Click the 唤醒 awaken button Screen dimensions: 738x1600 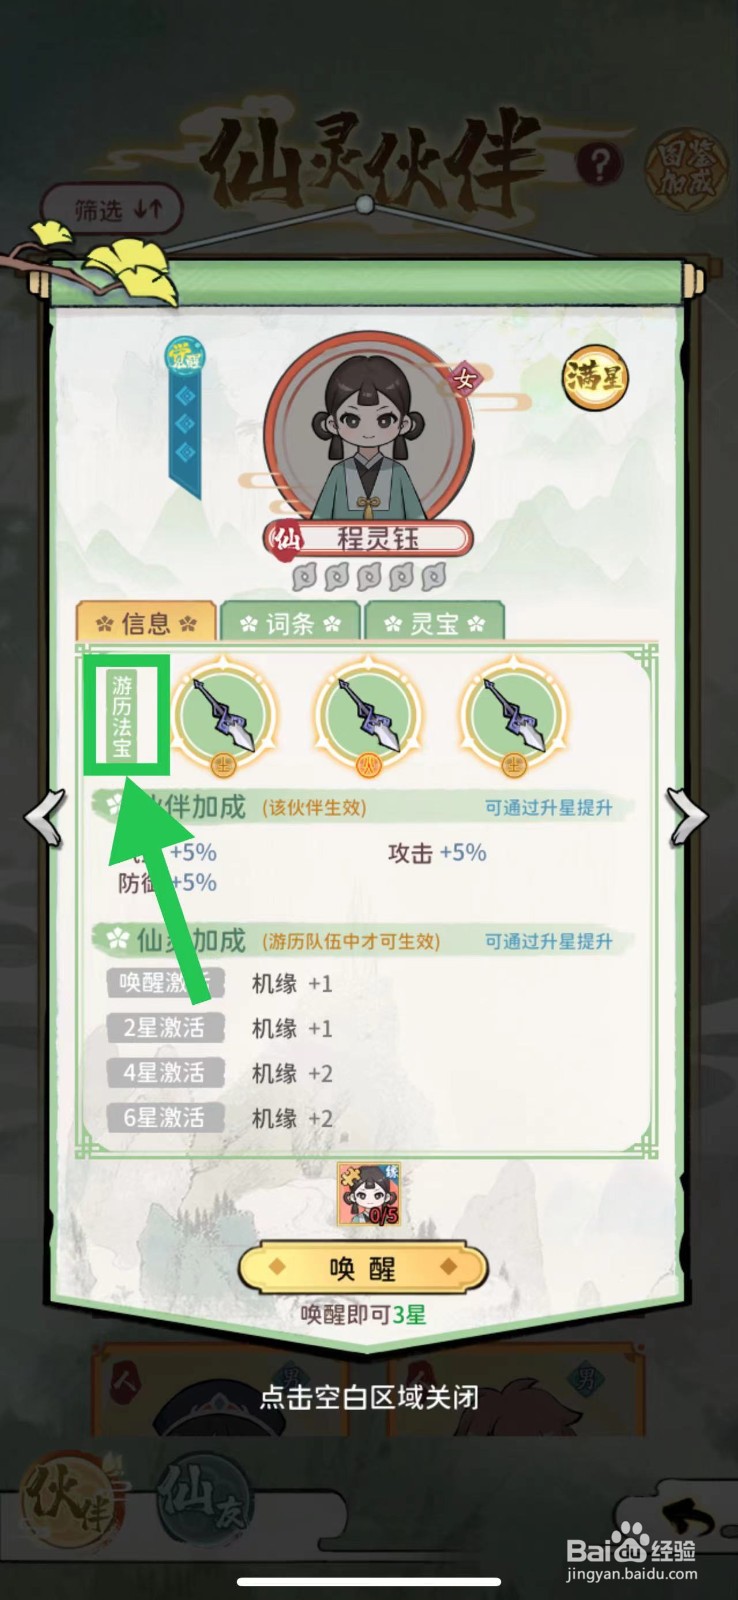pyautogui.click(x=362, y=1269)
